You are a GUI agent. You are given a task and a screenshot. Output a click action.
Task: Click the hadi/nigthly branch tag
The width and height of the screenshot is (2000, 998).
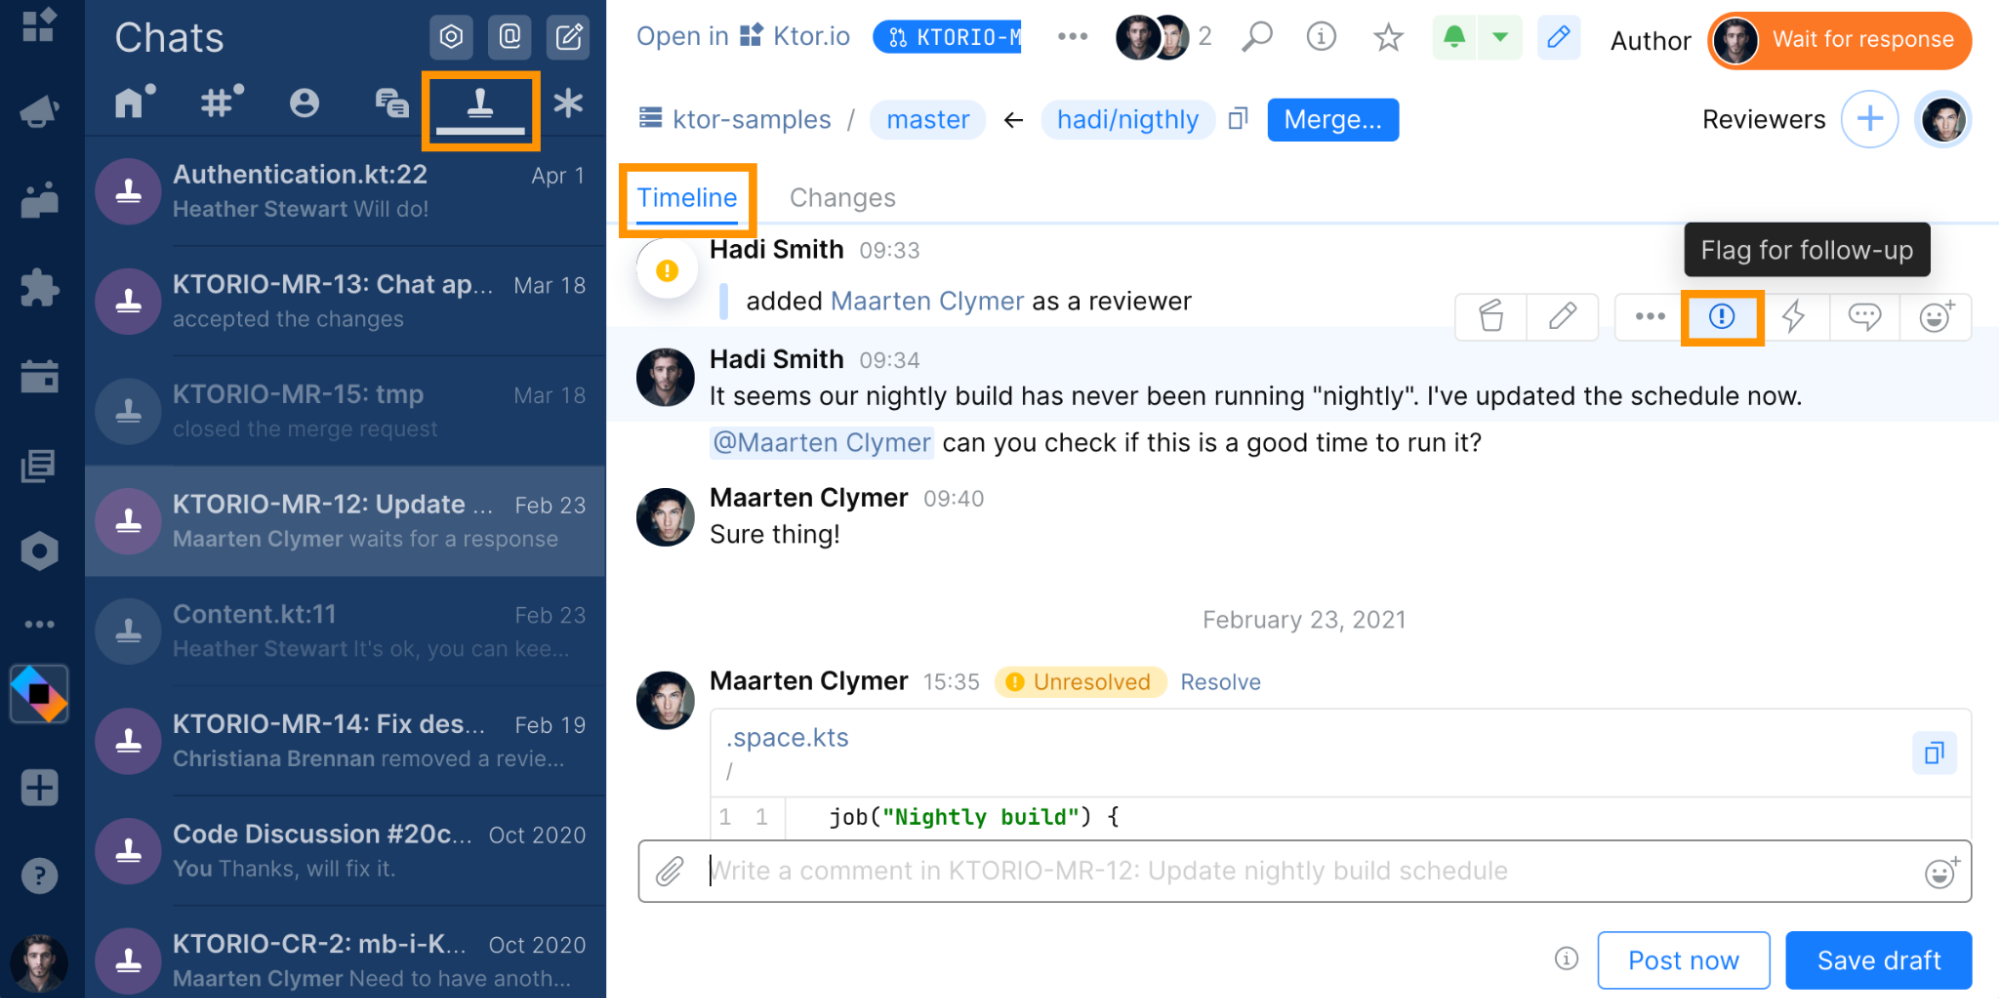(x=1128, y=119)
